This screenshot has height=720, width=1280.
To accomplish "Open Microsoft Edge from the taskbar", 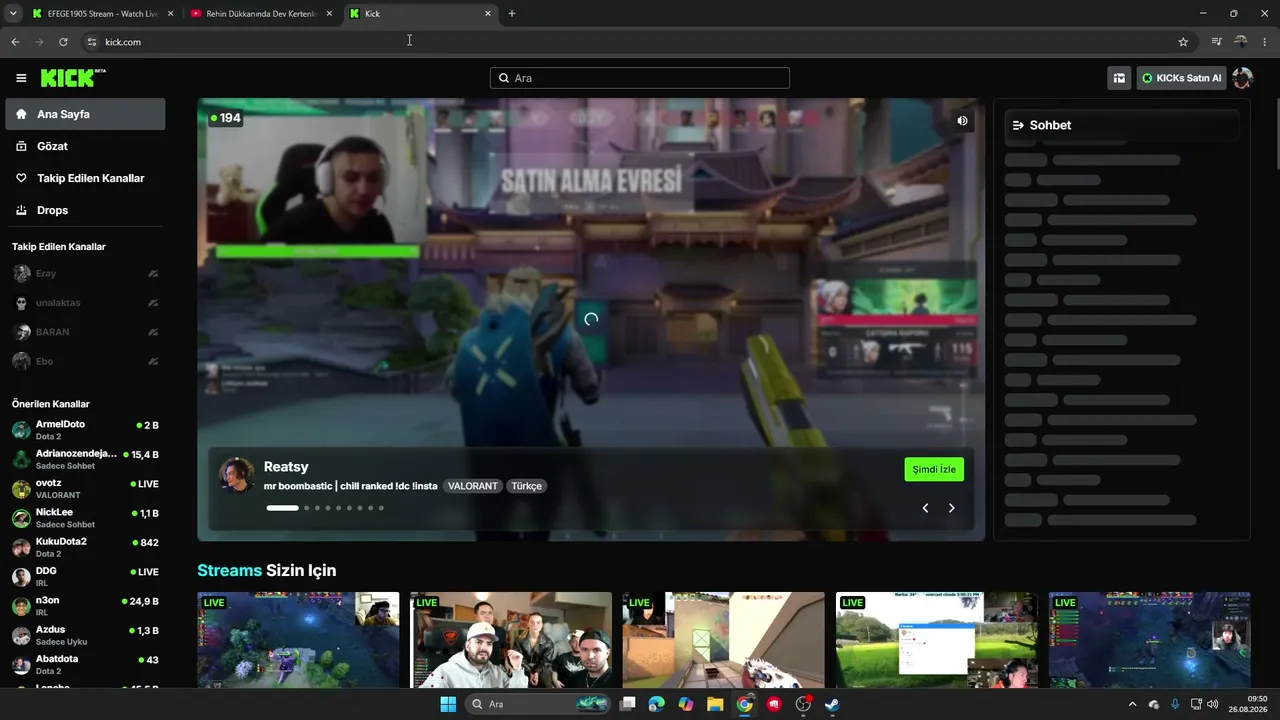I will (656, 704).
